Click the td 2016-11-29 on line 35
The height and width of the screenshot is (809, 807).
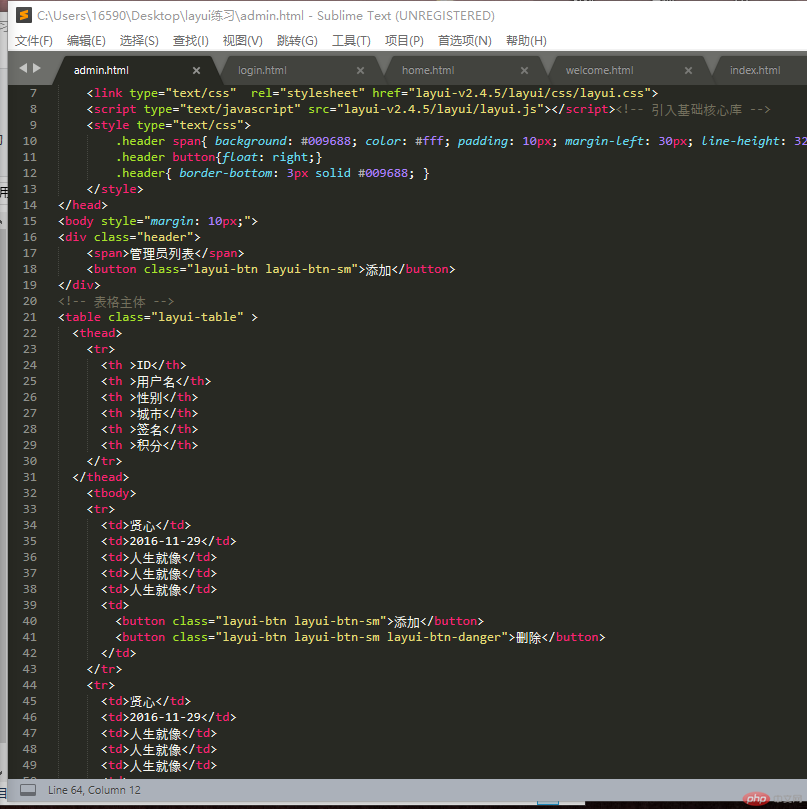(169, 541)
